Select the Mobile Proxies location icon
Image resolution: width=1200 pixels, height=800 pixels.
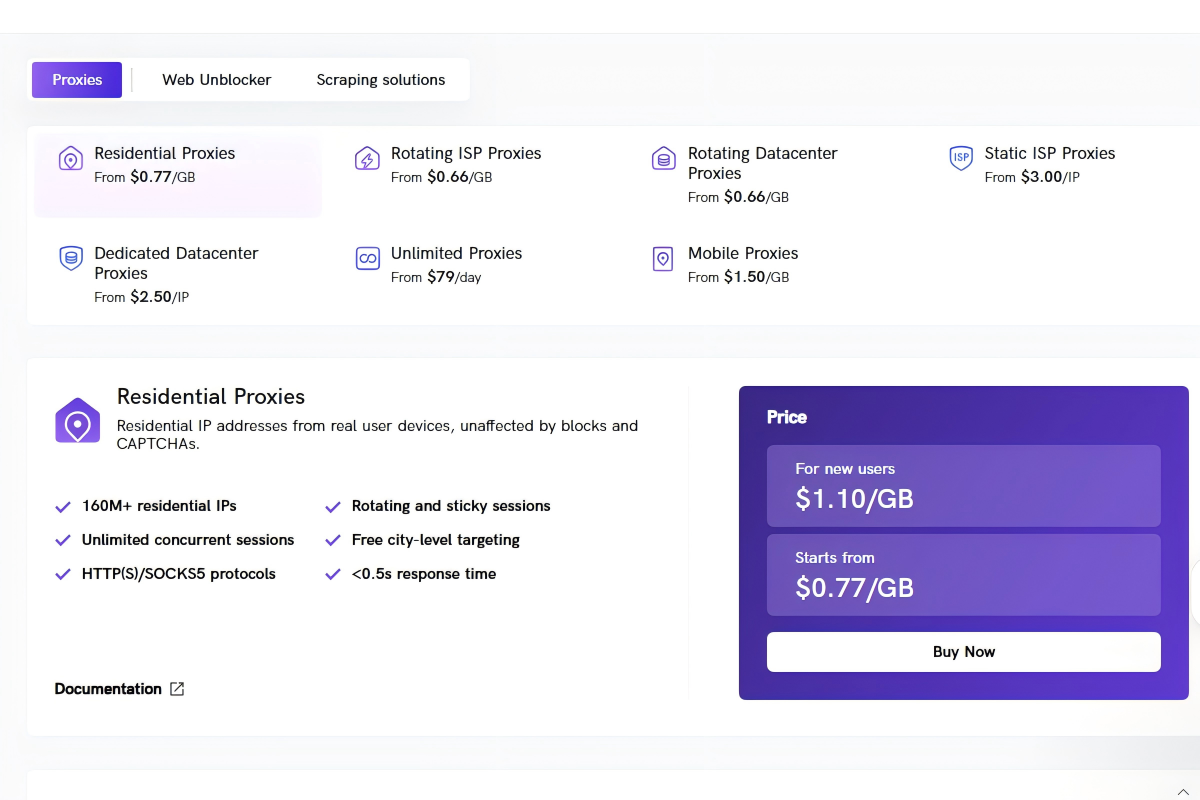662,258
